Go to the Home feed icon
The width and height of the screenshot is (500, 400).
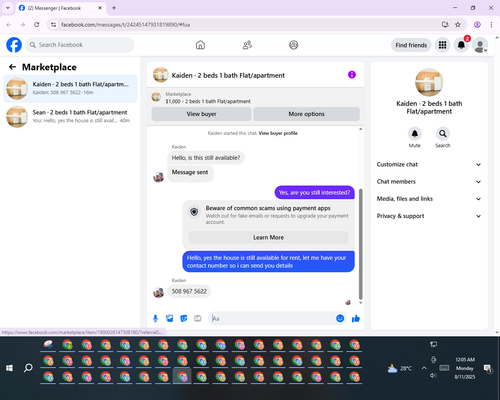click(x=200, y=45)
